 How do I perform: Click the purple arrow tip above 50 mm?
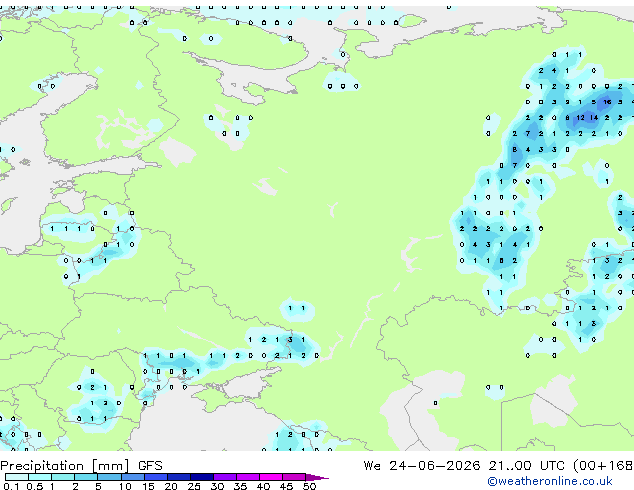[317, 477]
